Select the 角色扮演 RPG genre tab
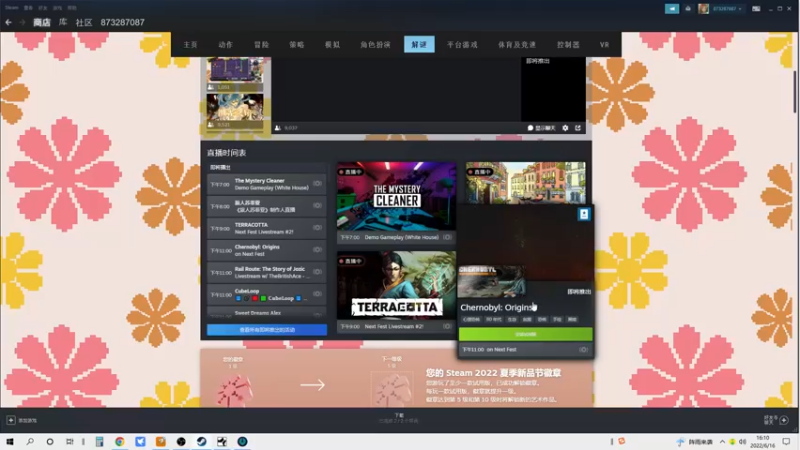Image resolution: width=800 pixels, height=450 pixels. (375, 44)
